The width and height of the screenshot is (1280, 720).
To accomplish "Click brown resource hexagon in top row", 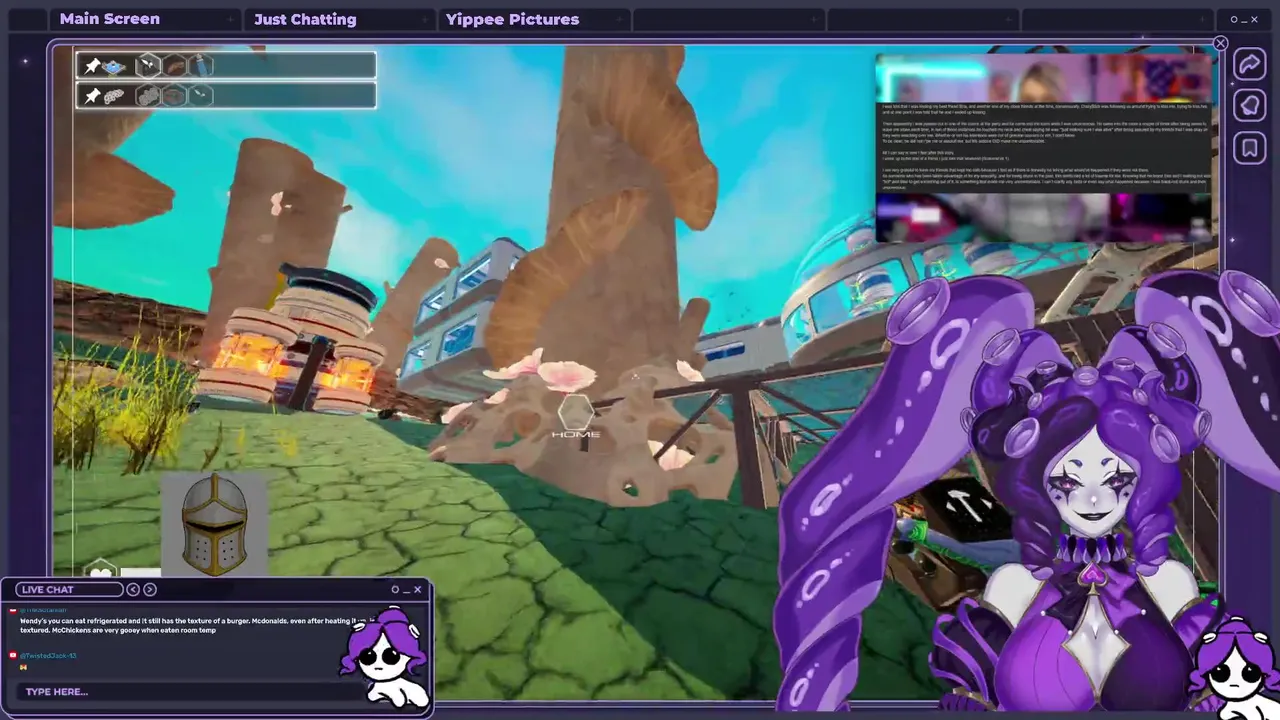I will point(175,67).
